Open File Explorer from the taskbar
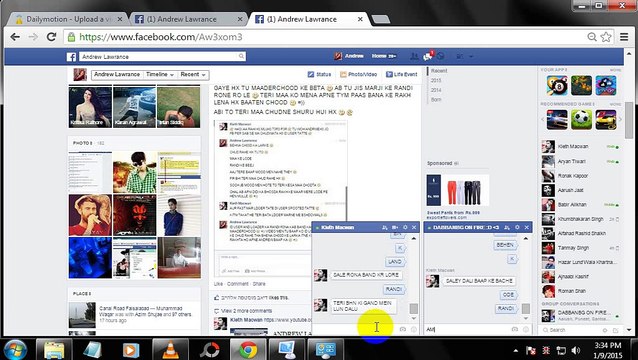Image resolution: width=638 pixels, height=360 pixels. click(54, 350)
